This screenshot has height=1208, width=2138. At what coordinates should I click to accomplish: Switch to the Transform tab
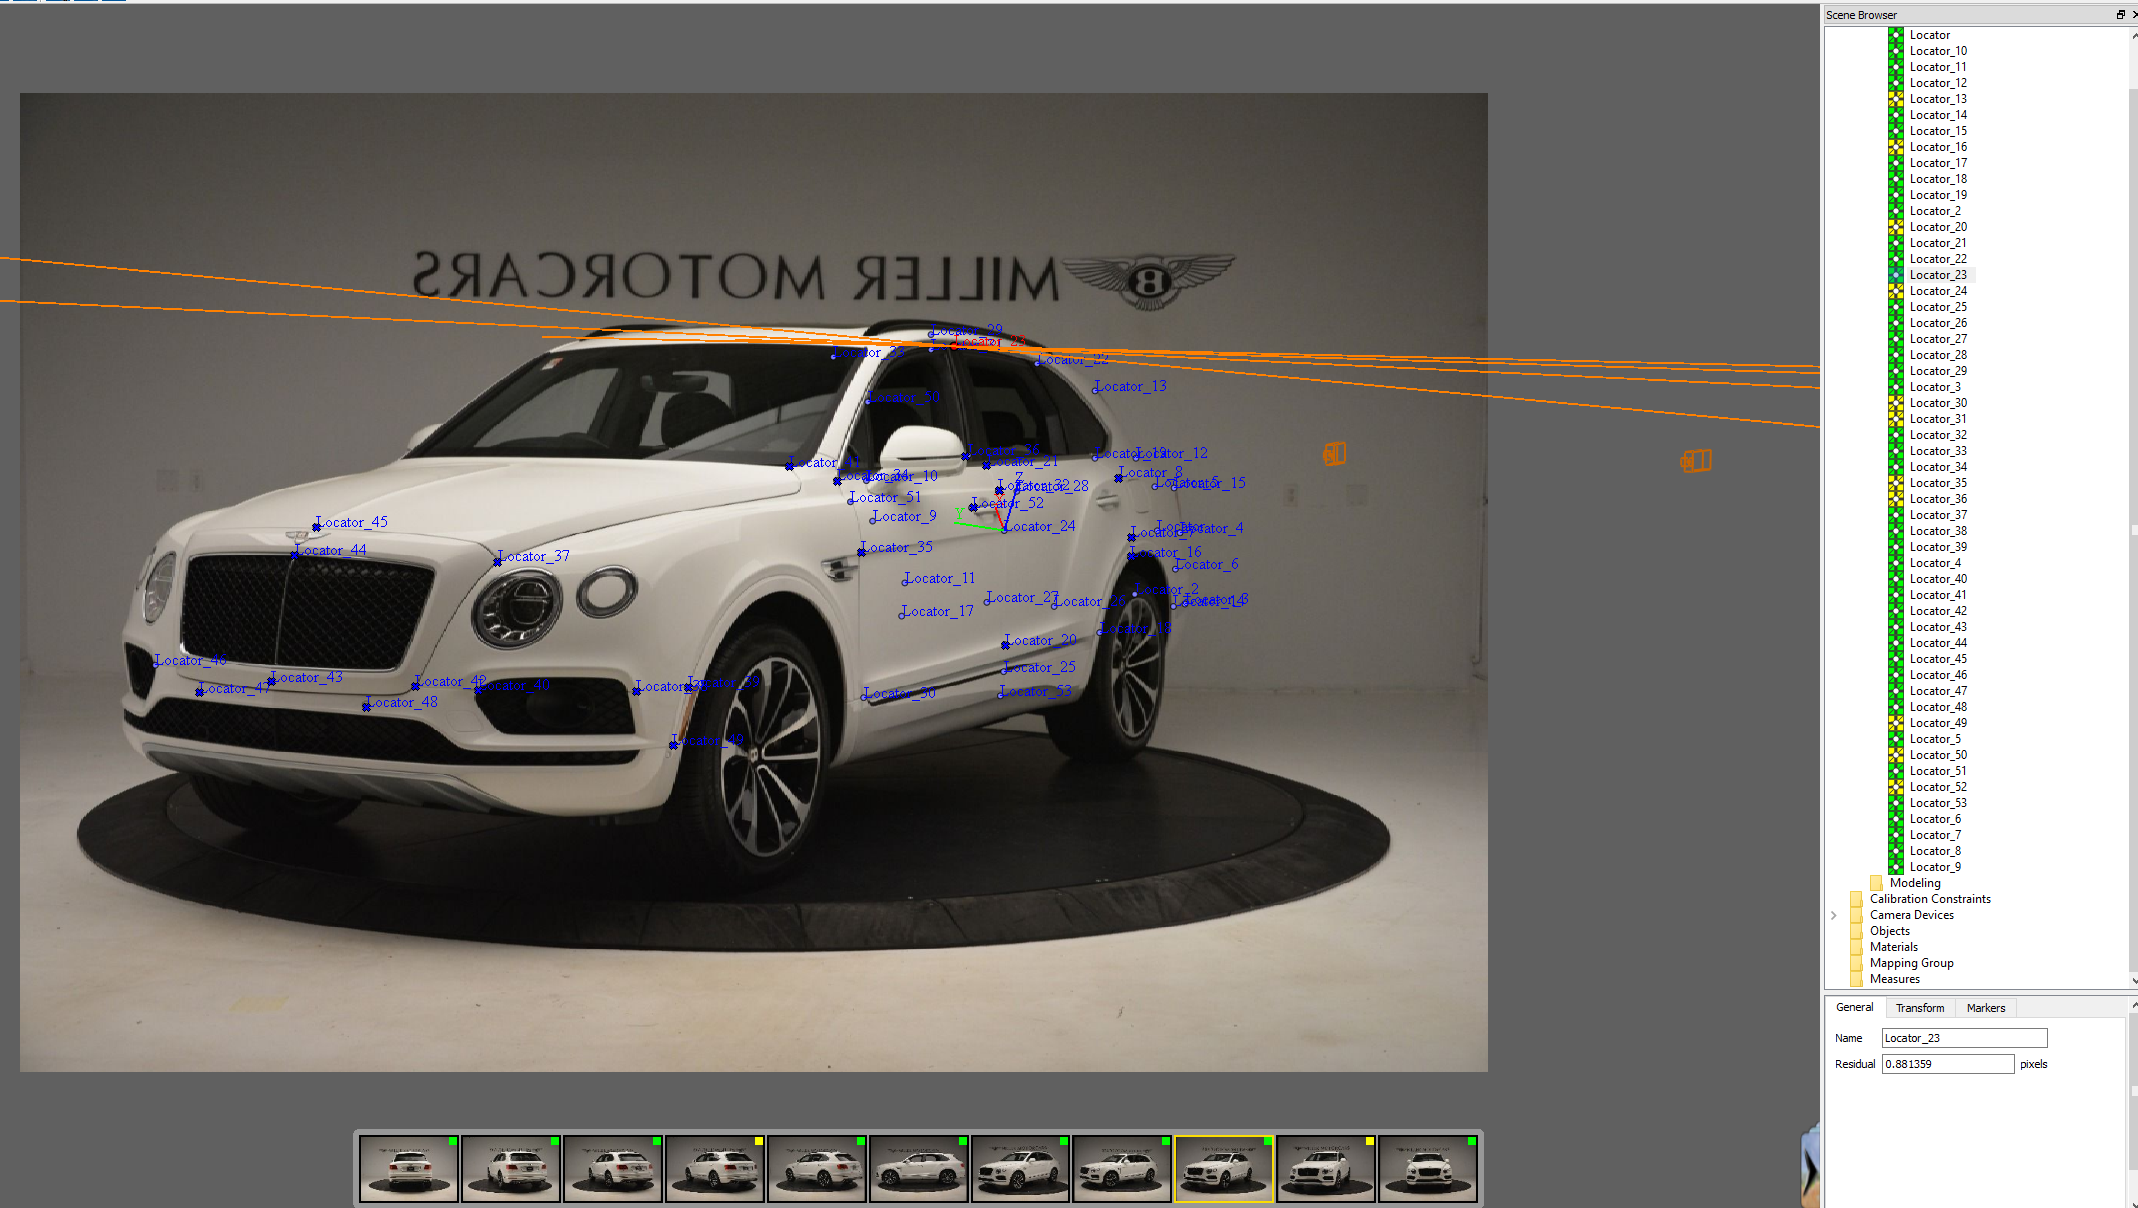coord(1919,1008)
